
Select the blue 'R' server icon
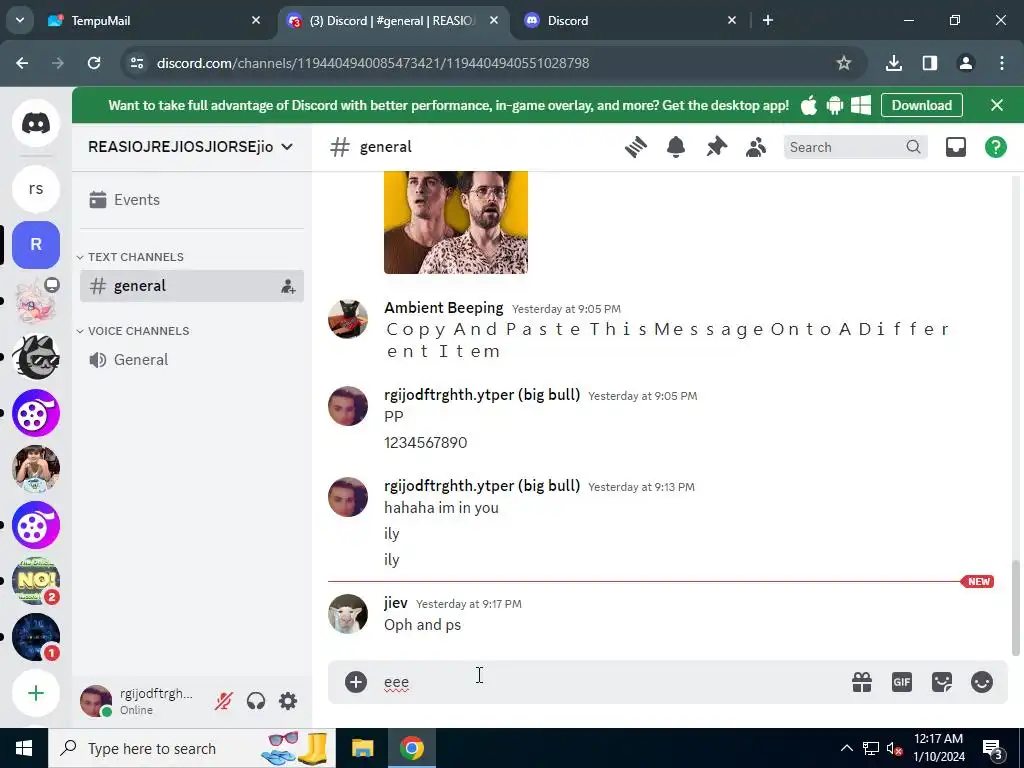click(x=36, y=244)
